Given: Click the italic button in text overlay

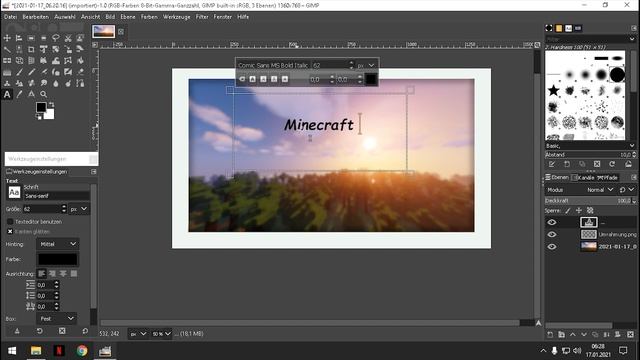Looking at the screenshot, I should 263,79.
